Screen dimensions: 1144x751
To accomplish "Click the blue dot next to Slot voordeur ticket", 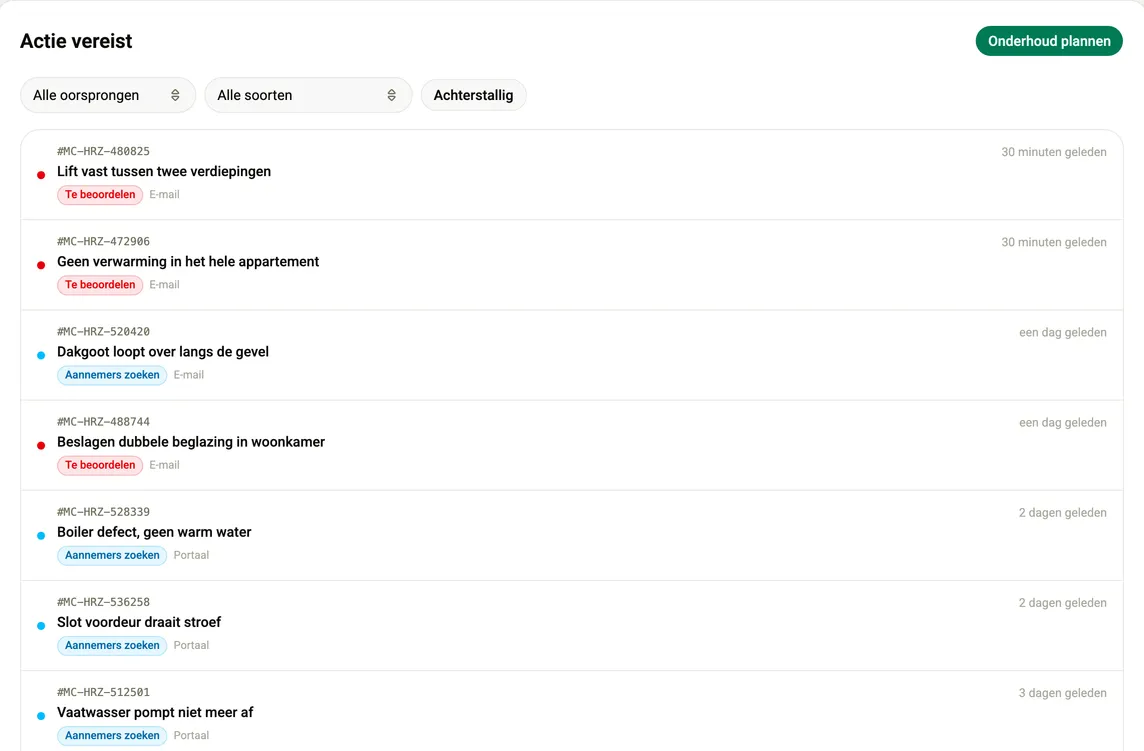I will (41, 625).
